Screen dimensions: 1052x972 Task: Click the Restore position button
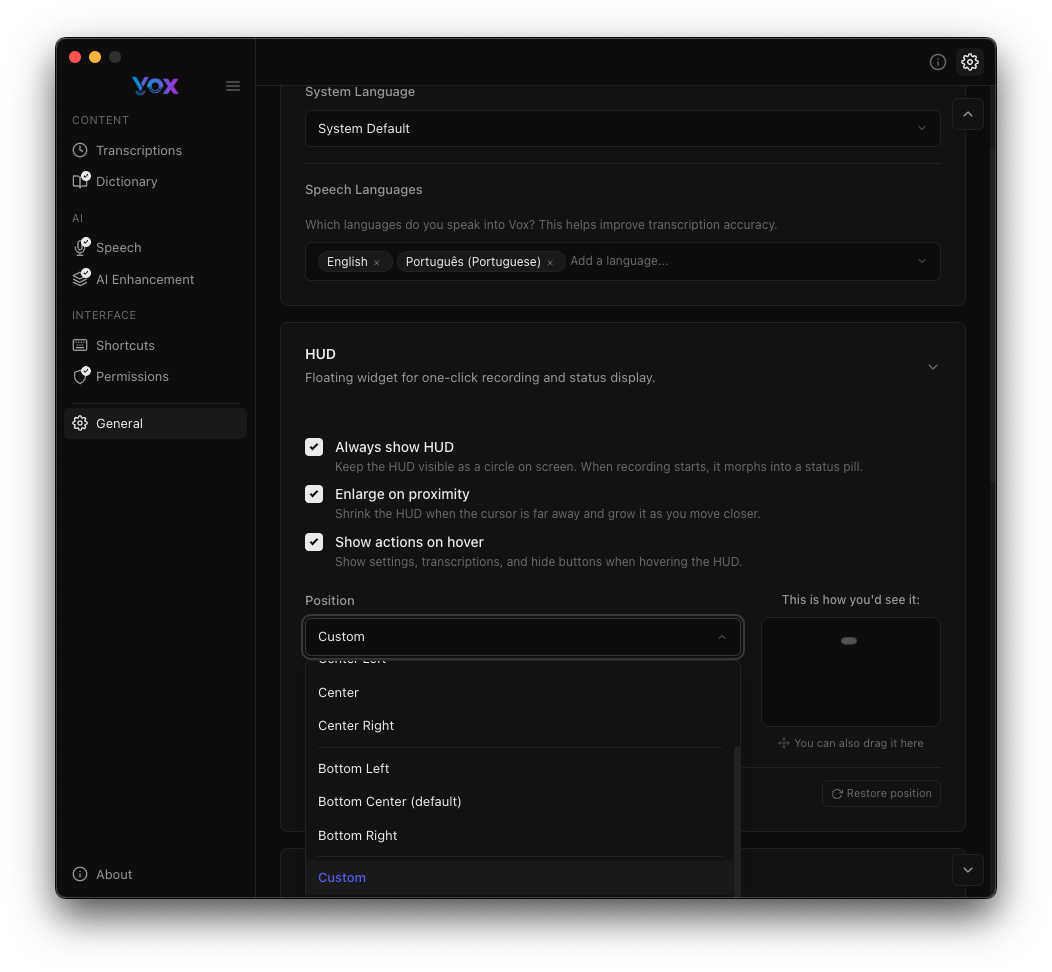click(881, 793)
